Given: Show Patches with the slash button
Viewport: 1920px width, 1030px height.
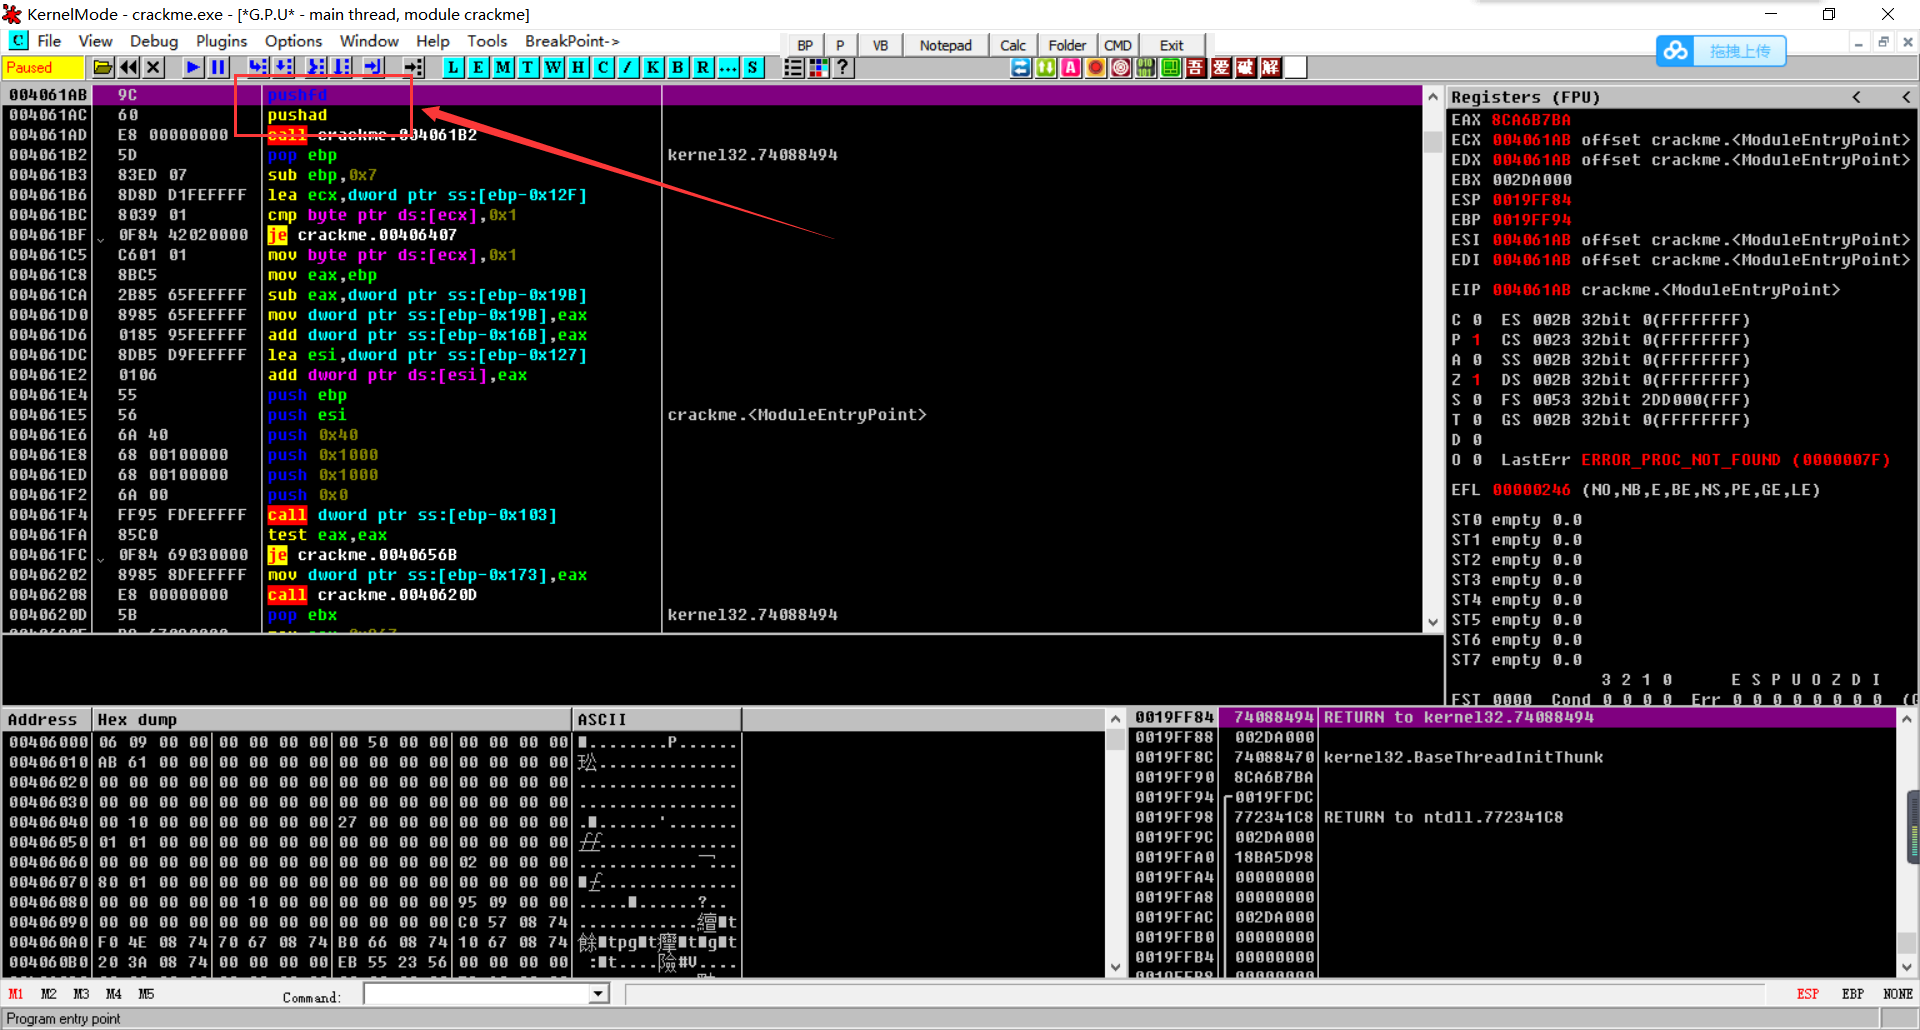Looking at the screenshot, I should 628,67.
